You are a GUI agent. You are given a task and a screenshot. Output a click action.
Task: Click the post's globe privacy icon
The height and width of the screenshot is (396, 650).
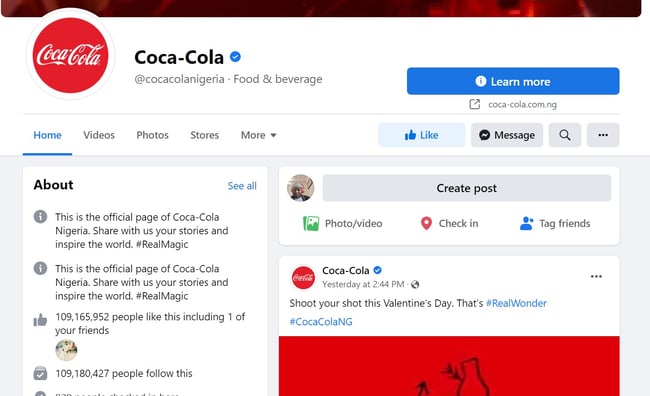(415, 284)
